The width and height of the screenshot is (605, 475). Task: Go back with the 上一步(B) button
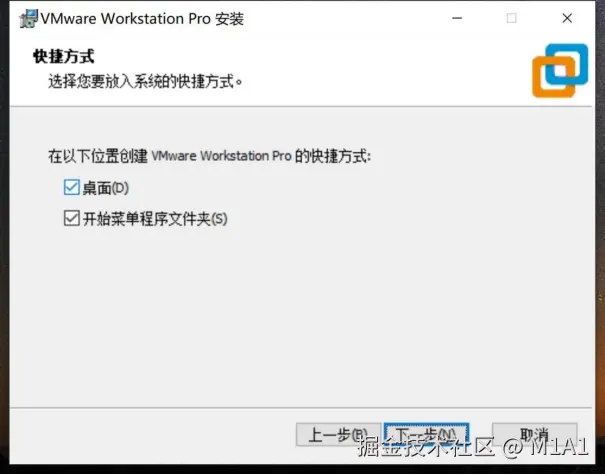pyautogui.click(x=338, y=435)
